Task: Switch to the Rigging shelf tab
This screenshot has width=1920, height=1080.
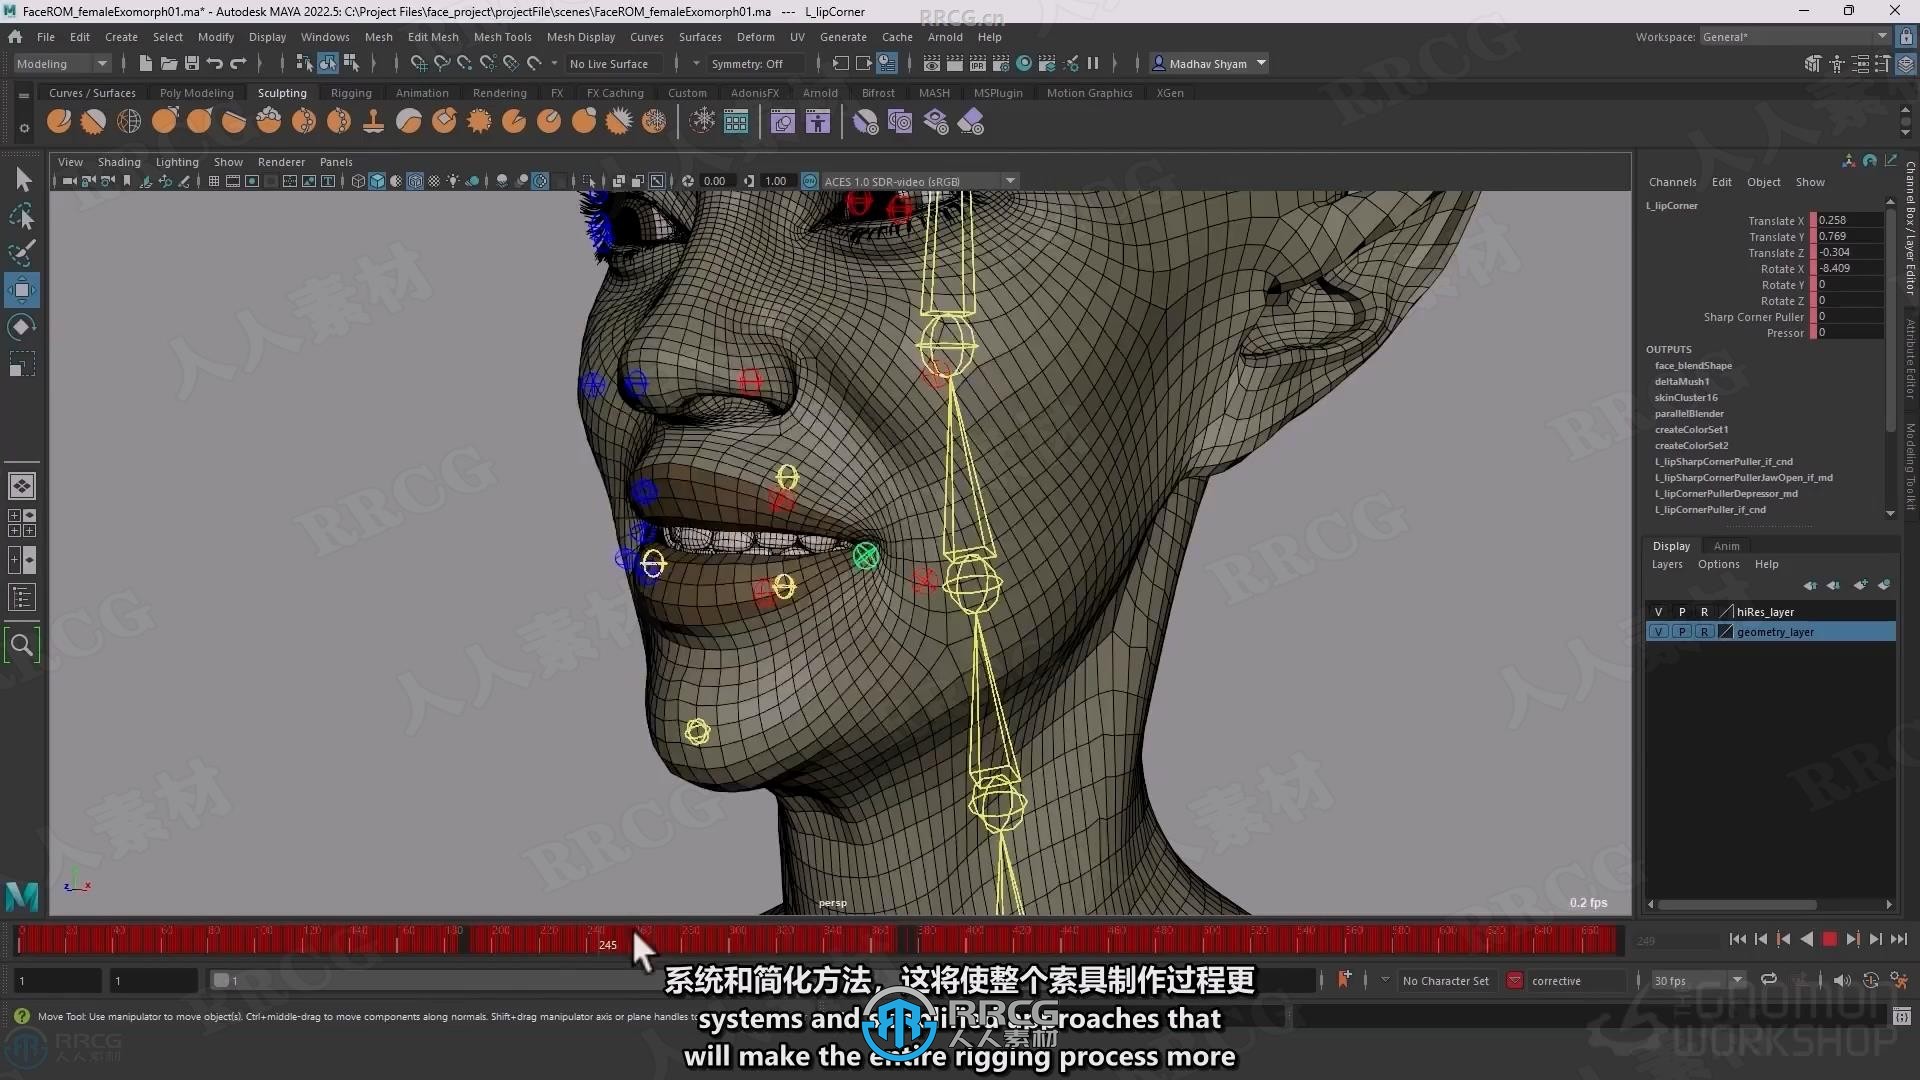Action: point(351,93)
